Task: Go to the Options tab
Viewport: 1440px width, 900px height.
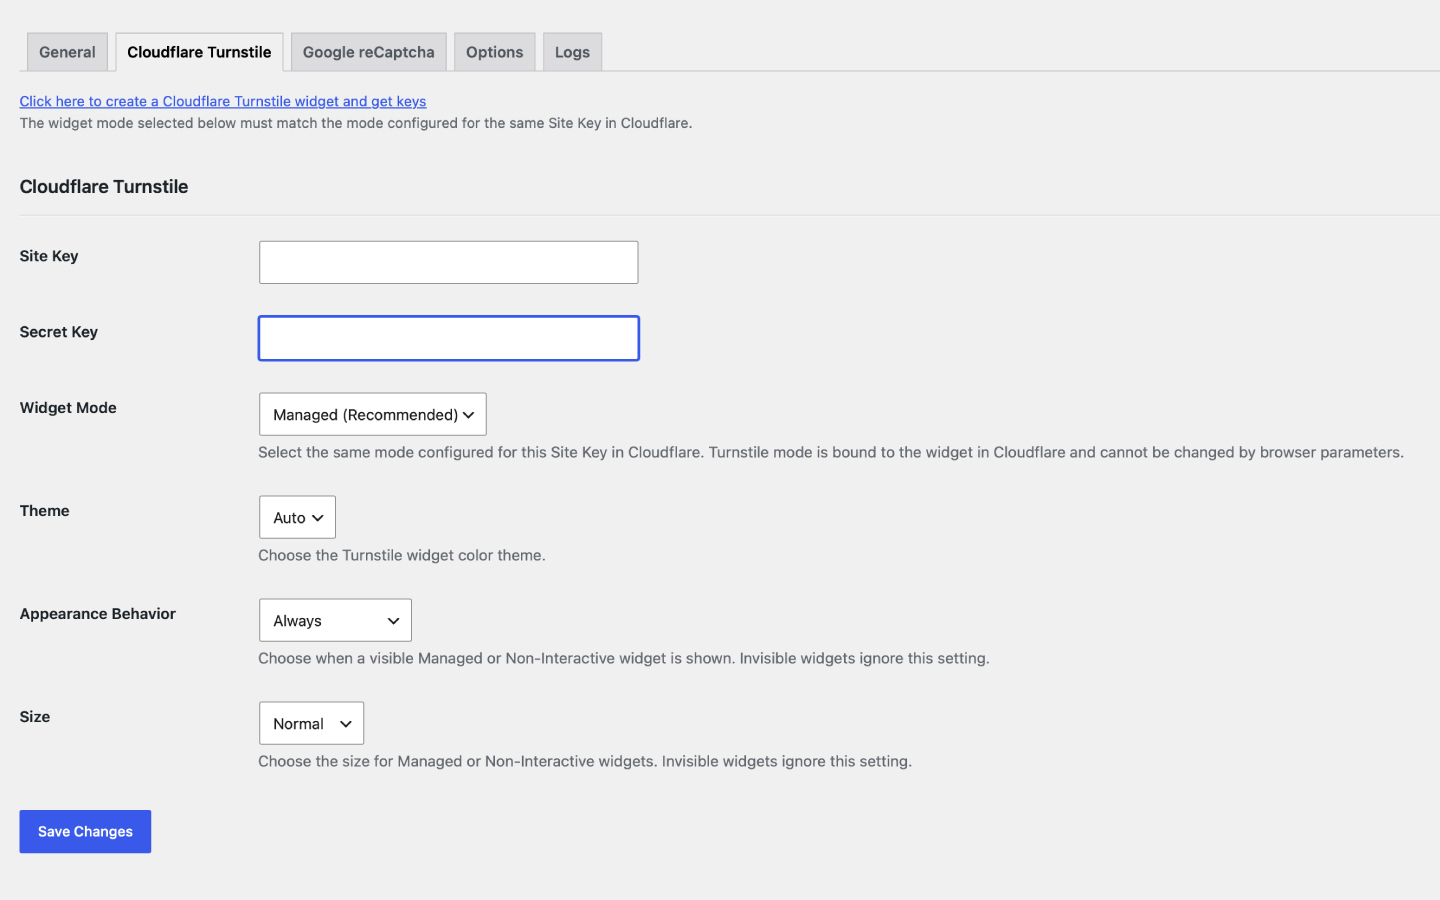Action: (x=494, y=52)
